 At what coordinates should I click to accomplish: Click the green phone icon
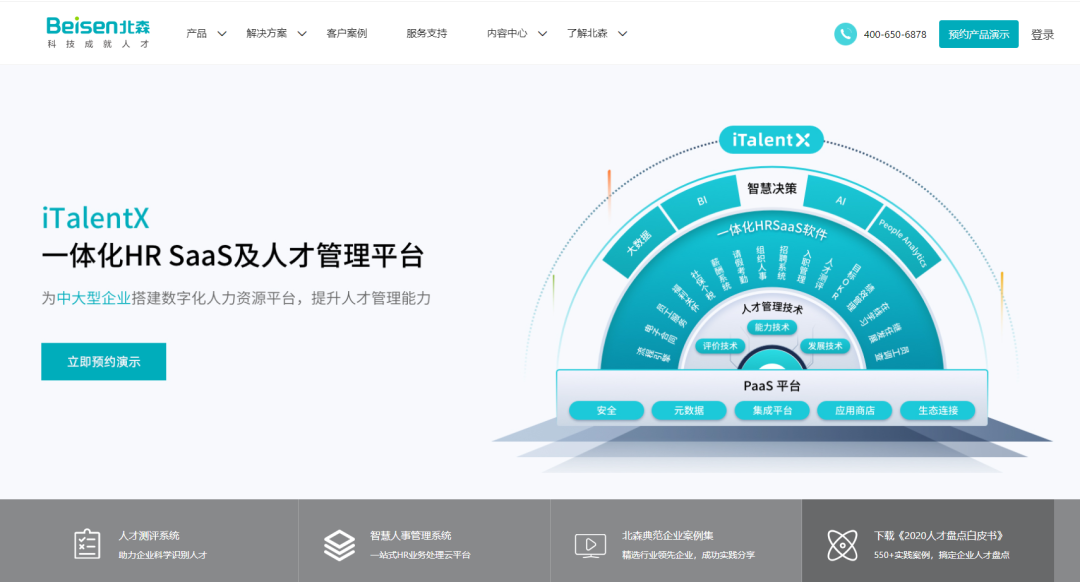tap(845, 34)
